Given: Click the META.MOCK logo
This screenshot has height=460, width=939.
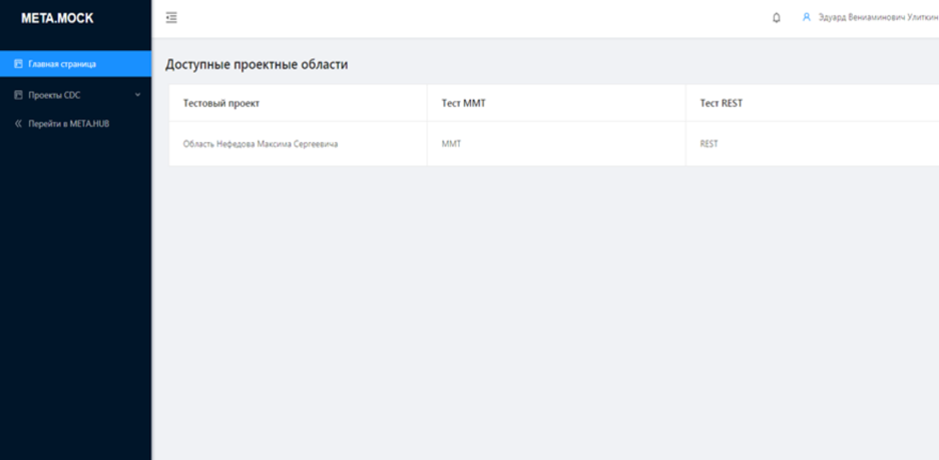Looking at the screenshot, I should (57, 19).
